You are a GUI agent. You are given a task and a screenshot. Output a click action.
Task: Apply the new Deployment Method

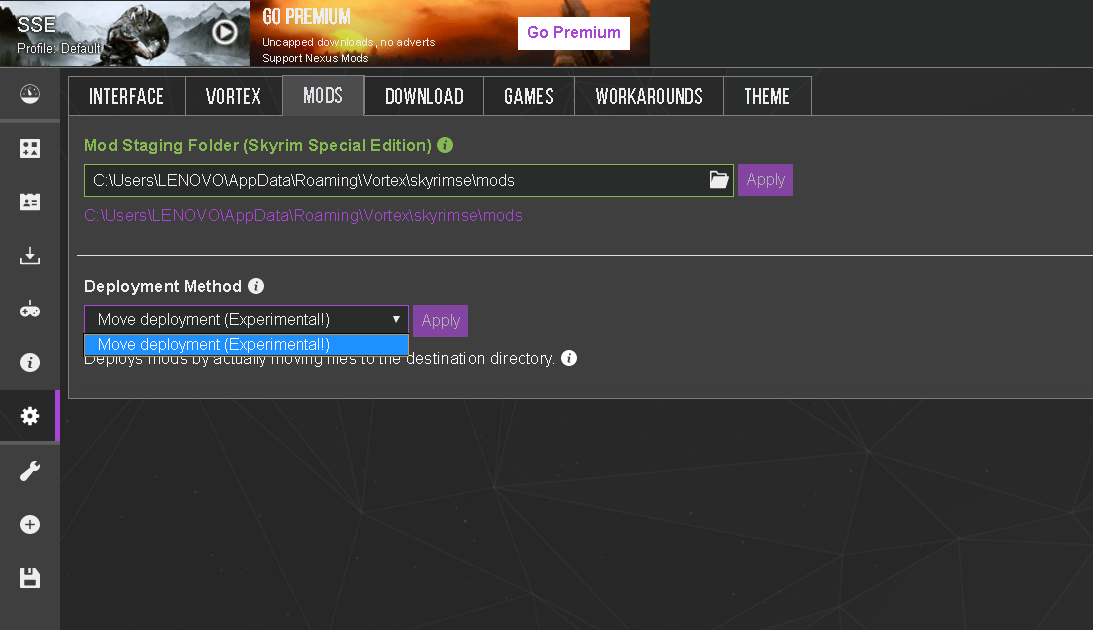coord(440,320)
